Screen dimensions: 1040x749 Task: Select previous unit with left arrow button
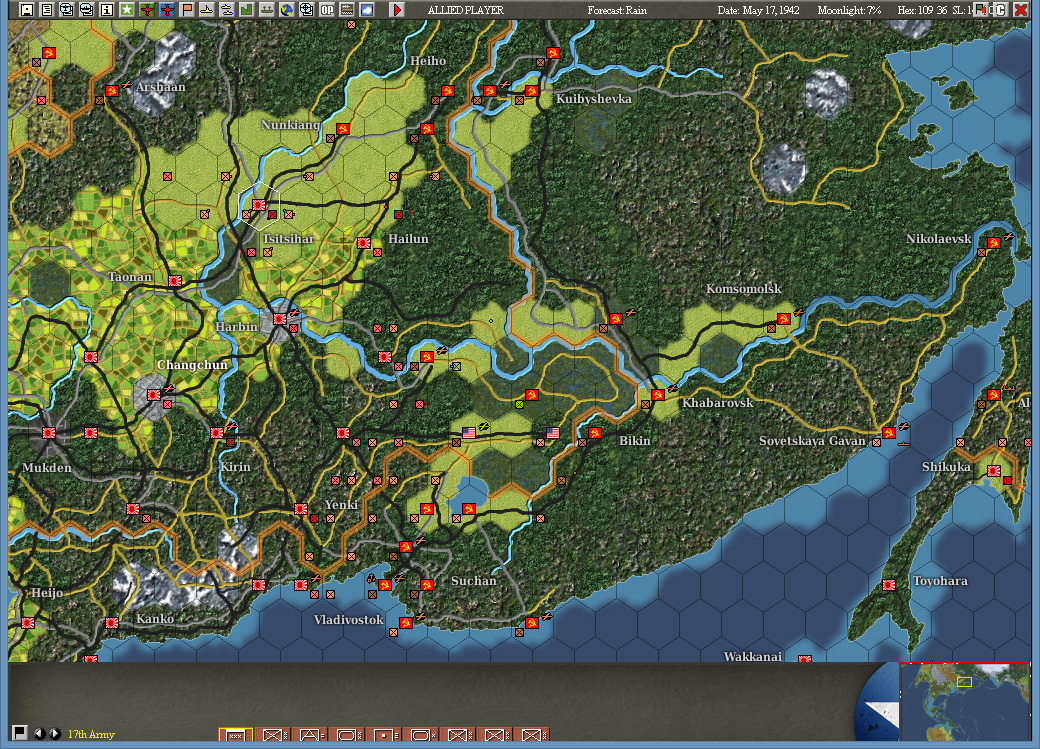pos(39,733)
